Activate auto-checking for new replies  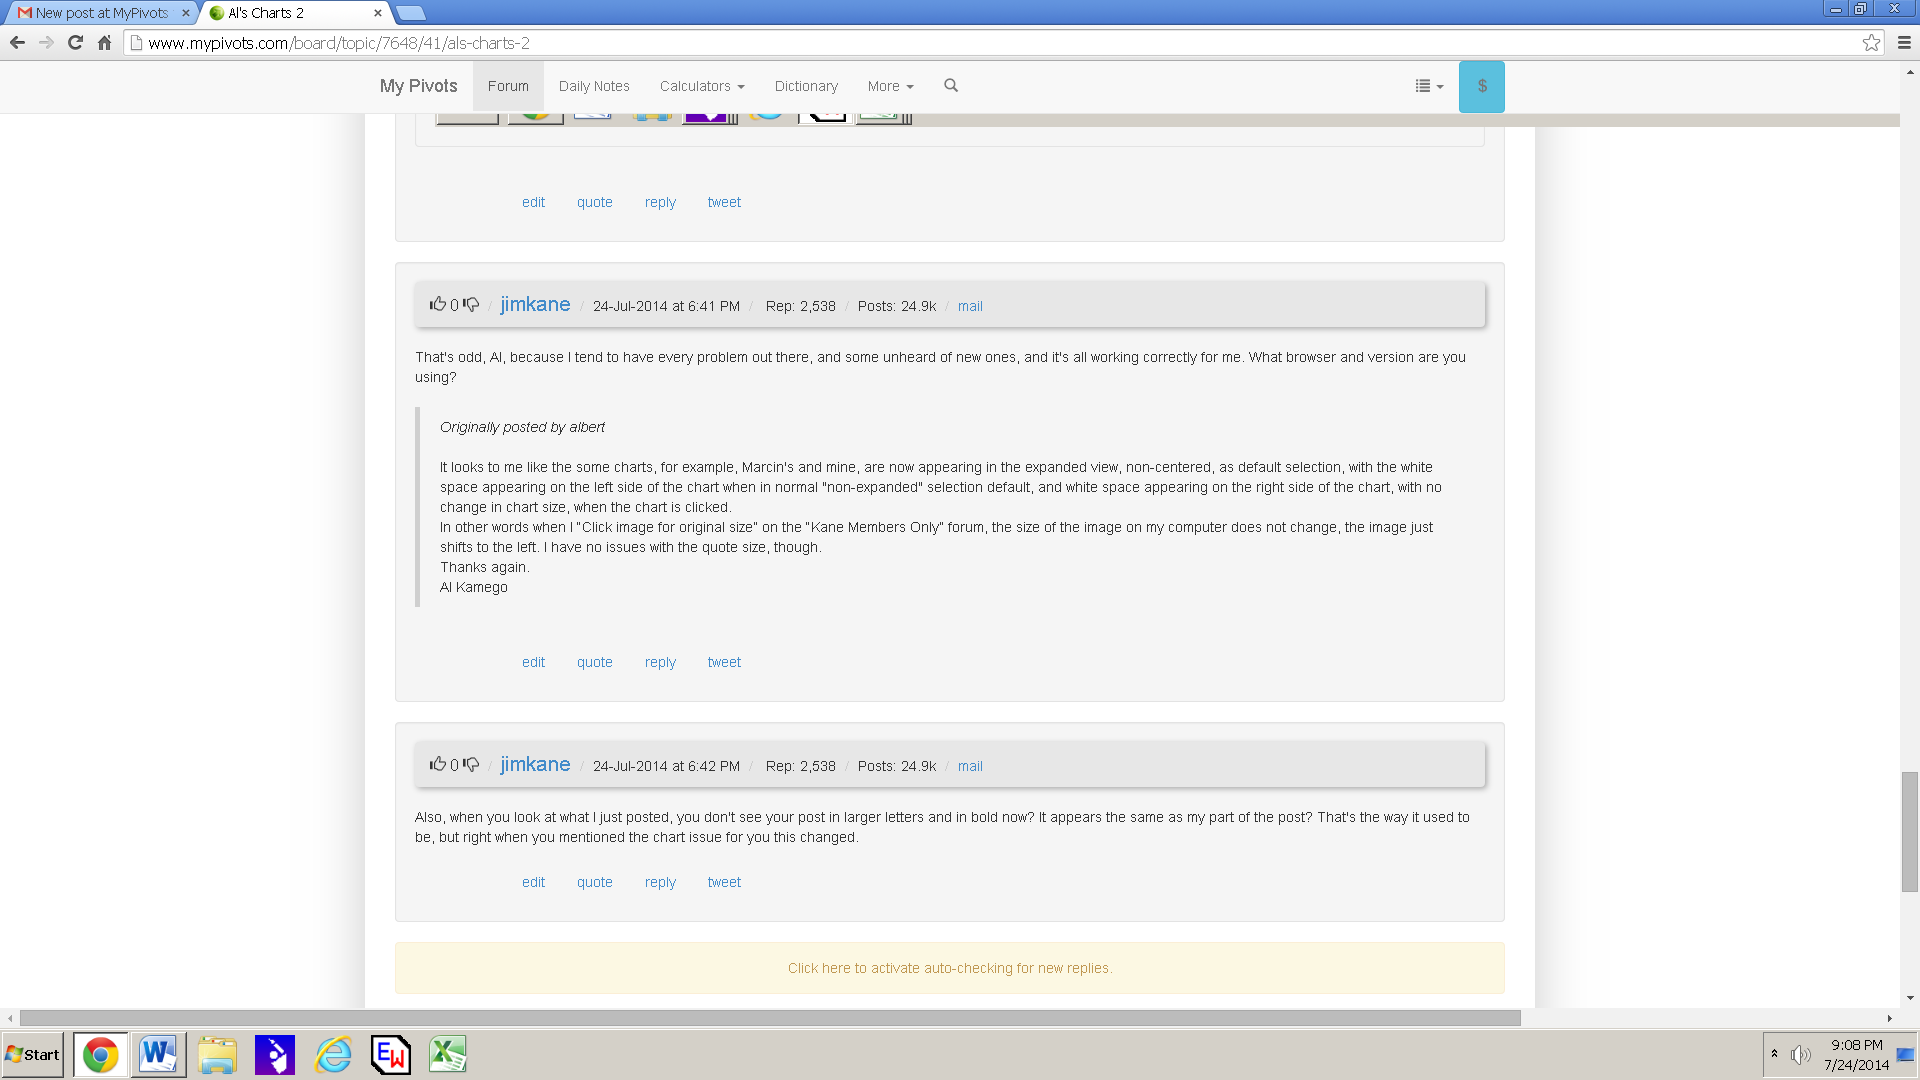tap(950, 968)
